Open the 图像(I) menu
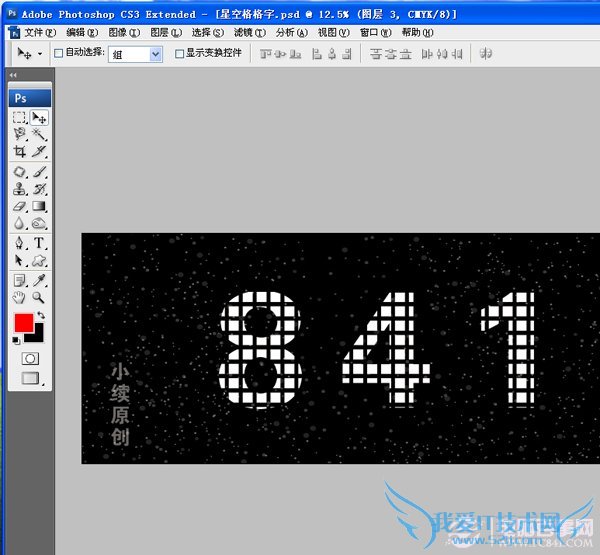Viewport: 600px width, 555px height. pos(124,33)
